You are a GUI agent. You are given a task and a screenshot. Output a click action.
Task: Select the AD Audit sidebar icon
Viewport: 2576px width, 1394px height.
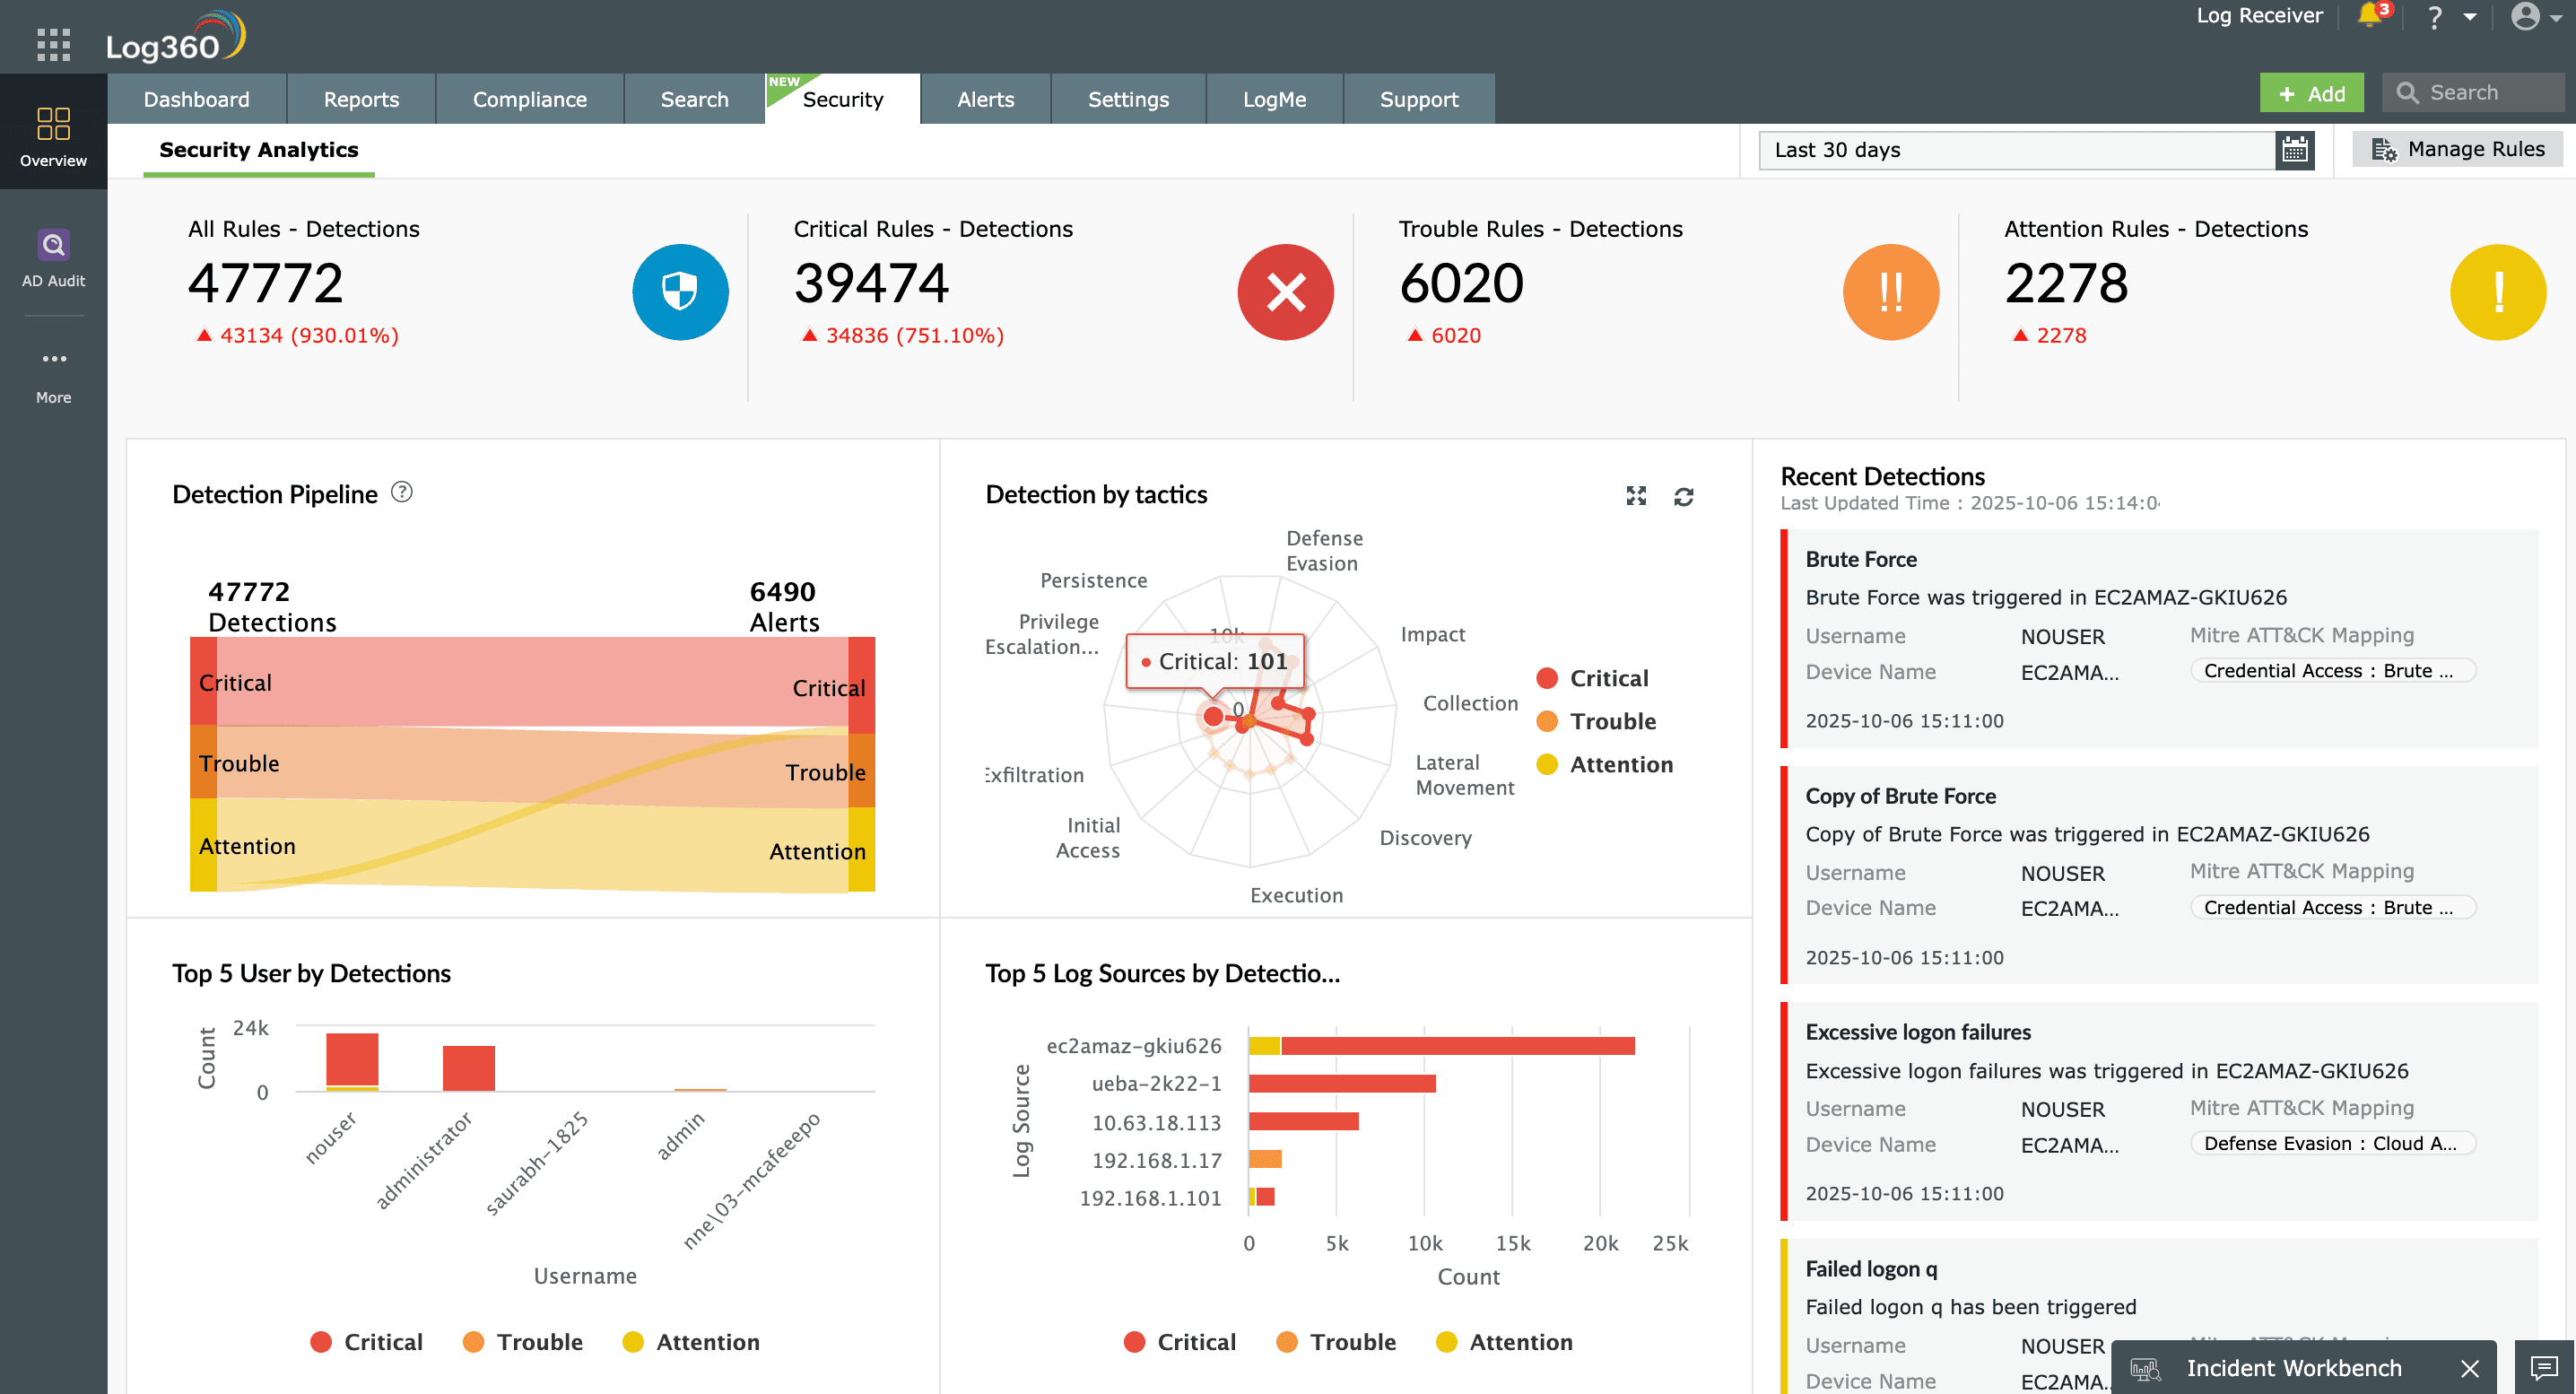(x=52, y=245)
